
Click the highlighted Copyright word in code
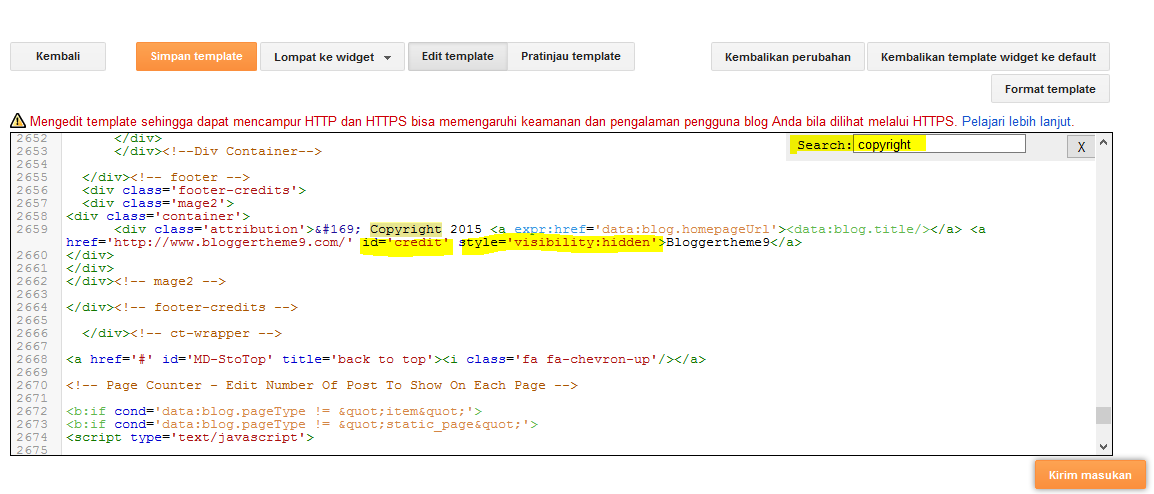point(406,229)
